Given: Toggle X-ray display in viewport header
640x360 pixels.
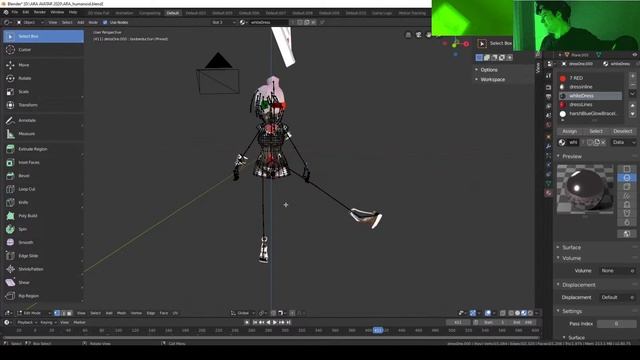Looking at the screenshot, I should coord(503,313).
